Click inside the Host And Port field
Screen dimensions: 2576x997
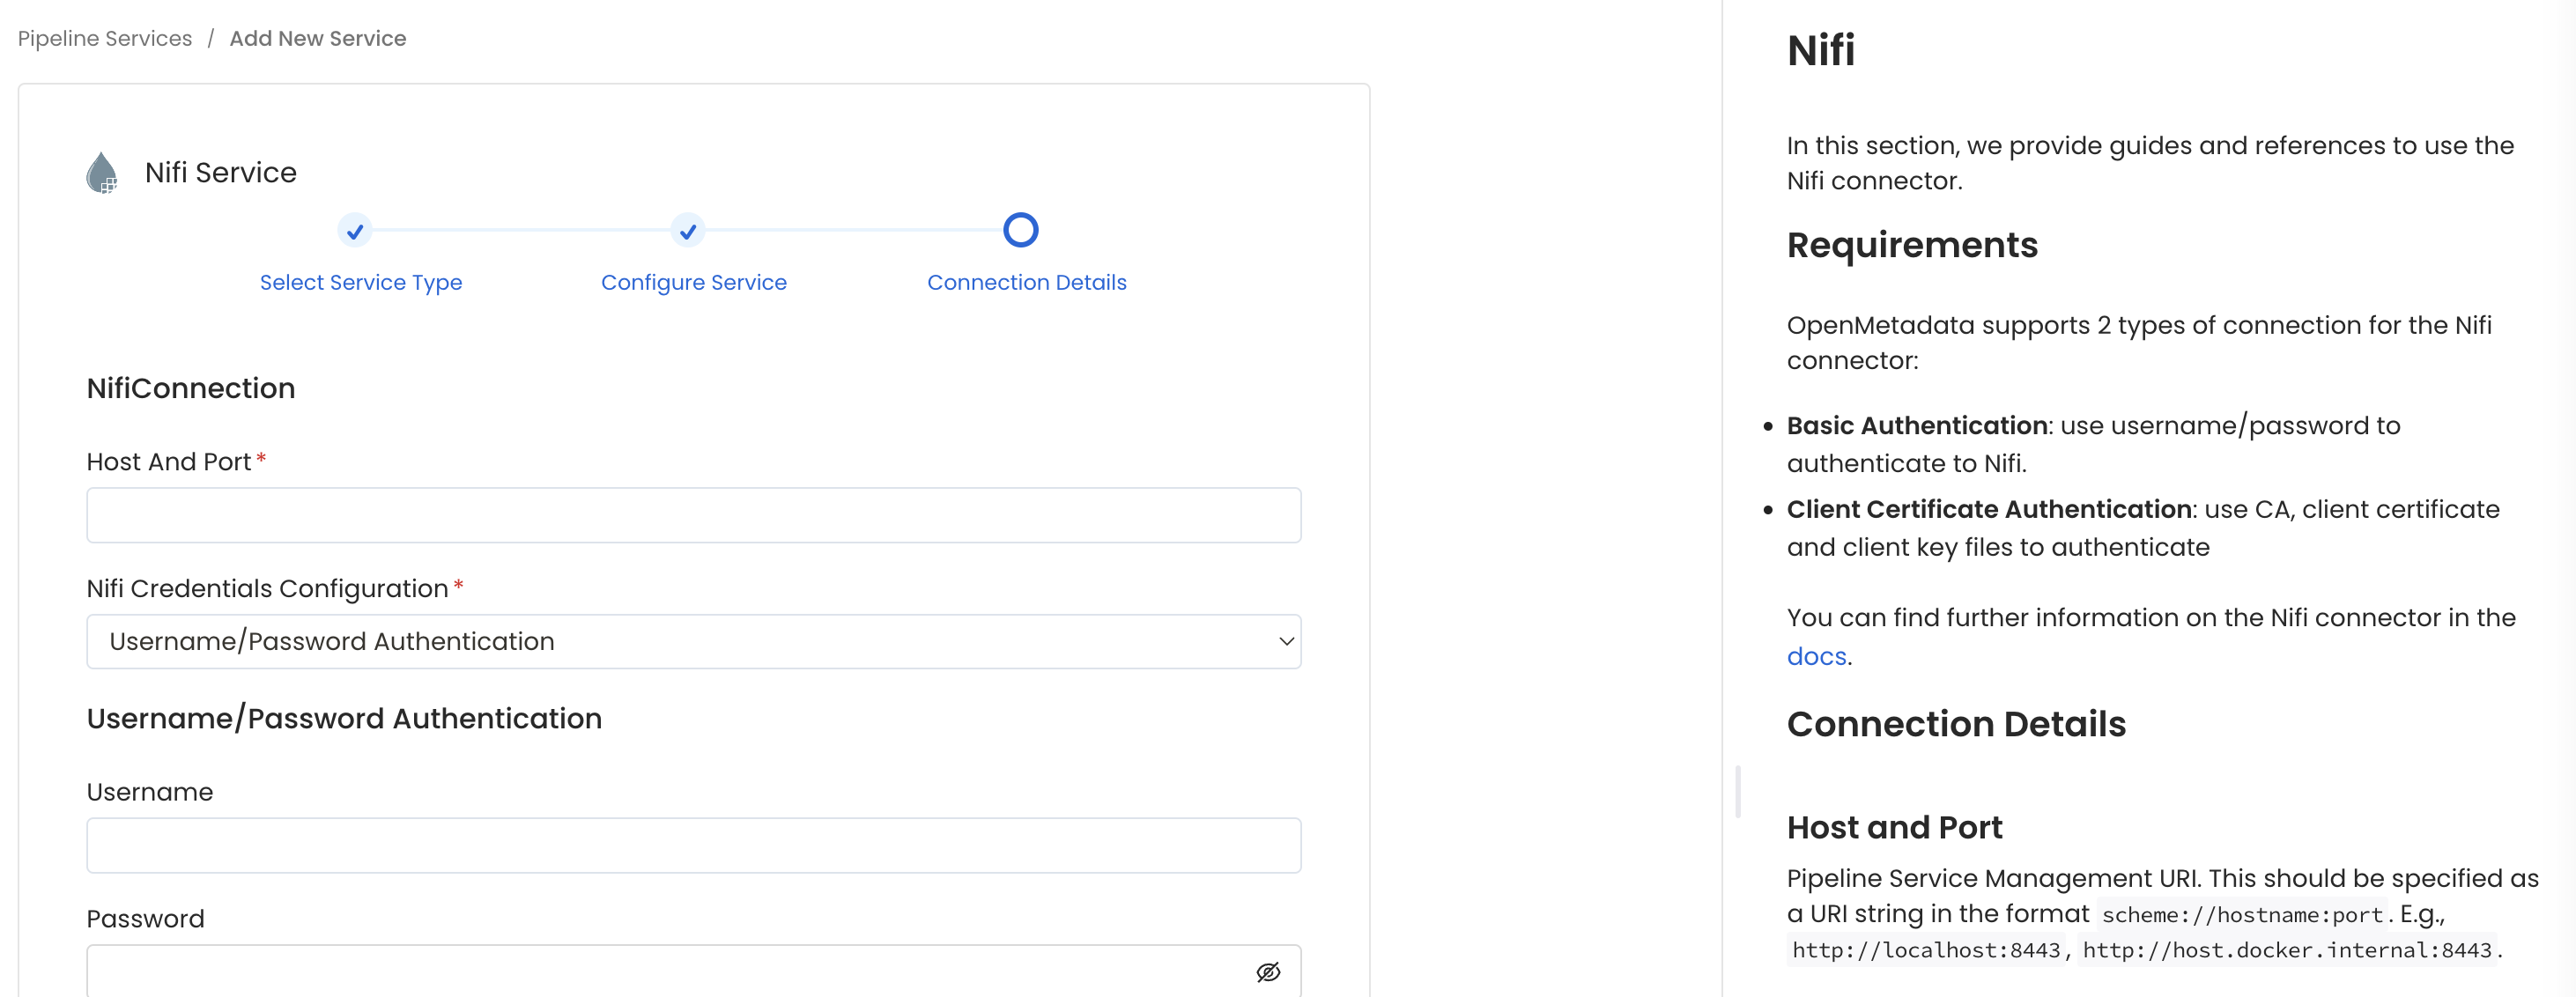point(694,515)
